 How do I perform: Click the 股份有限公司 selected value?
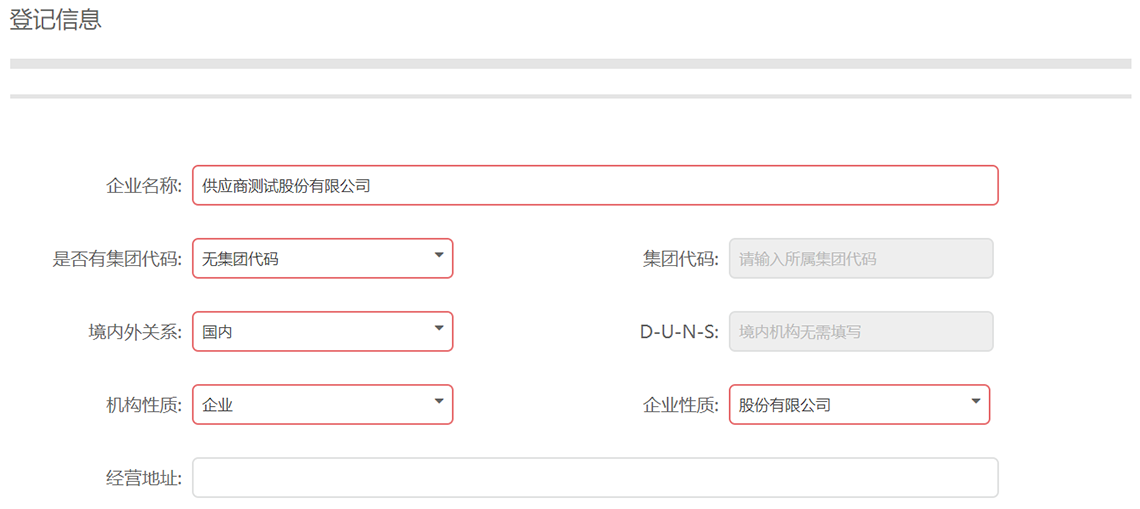coord(784,405)
